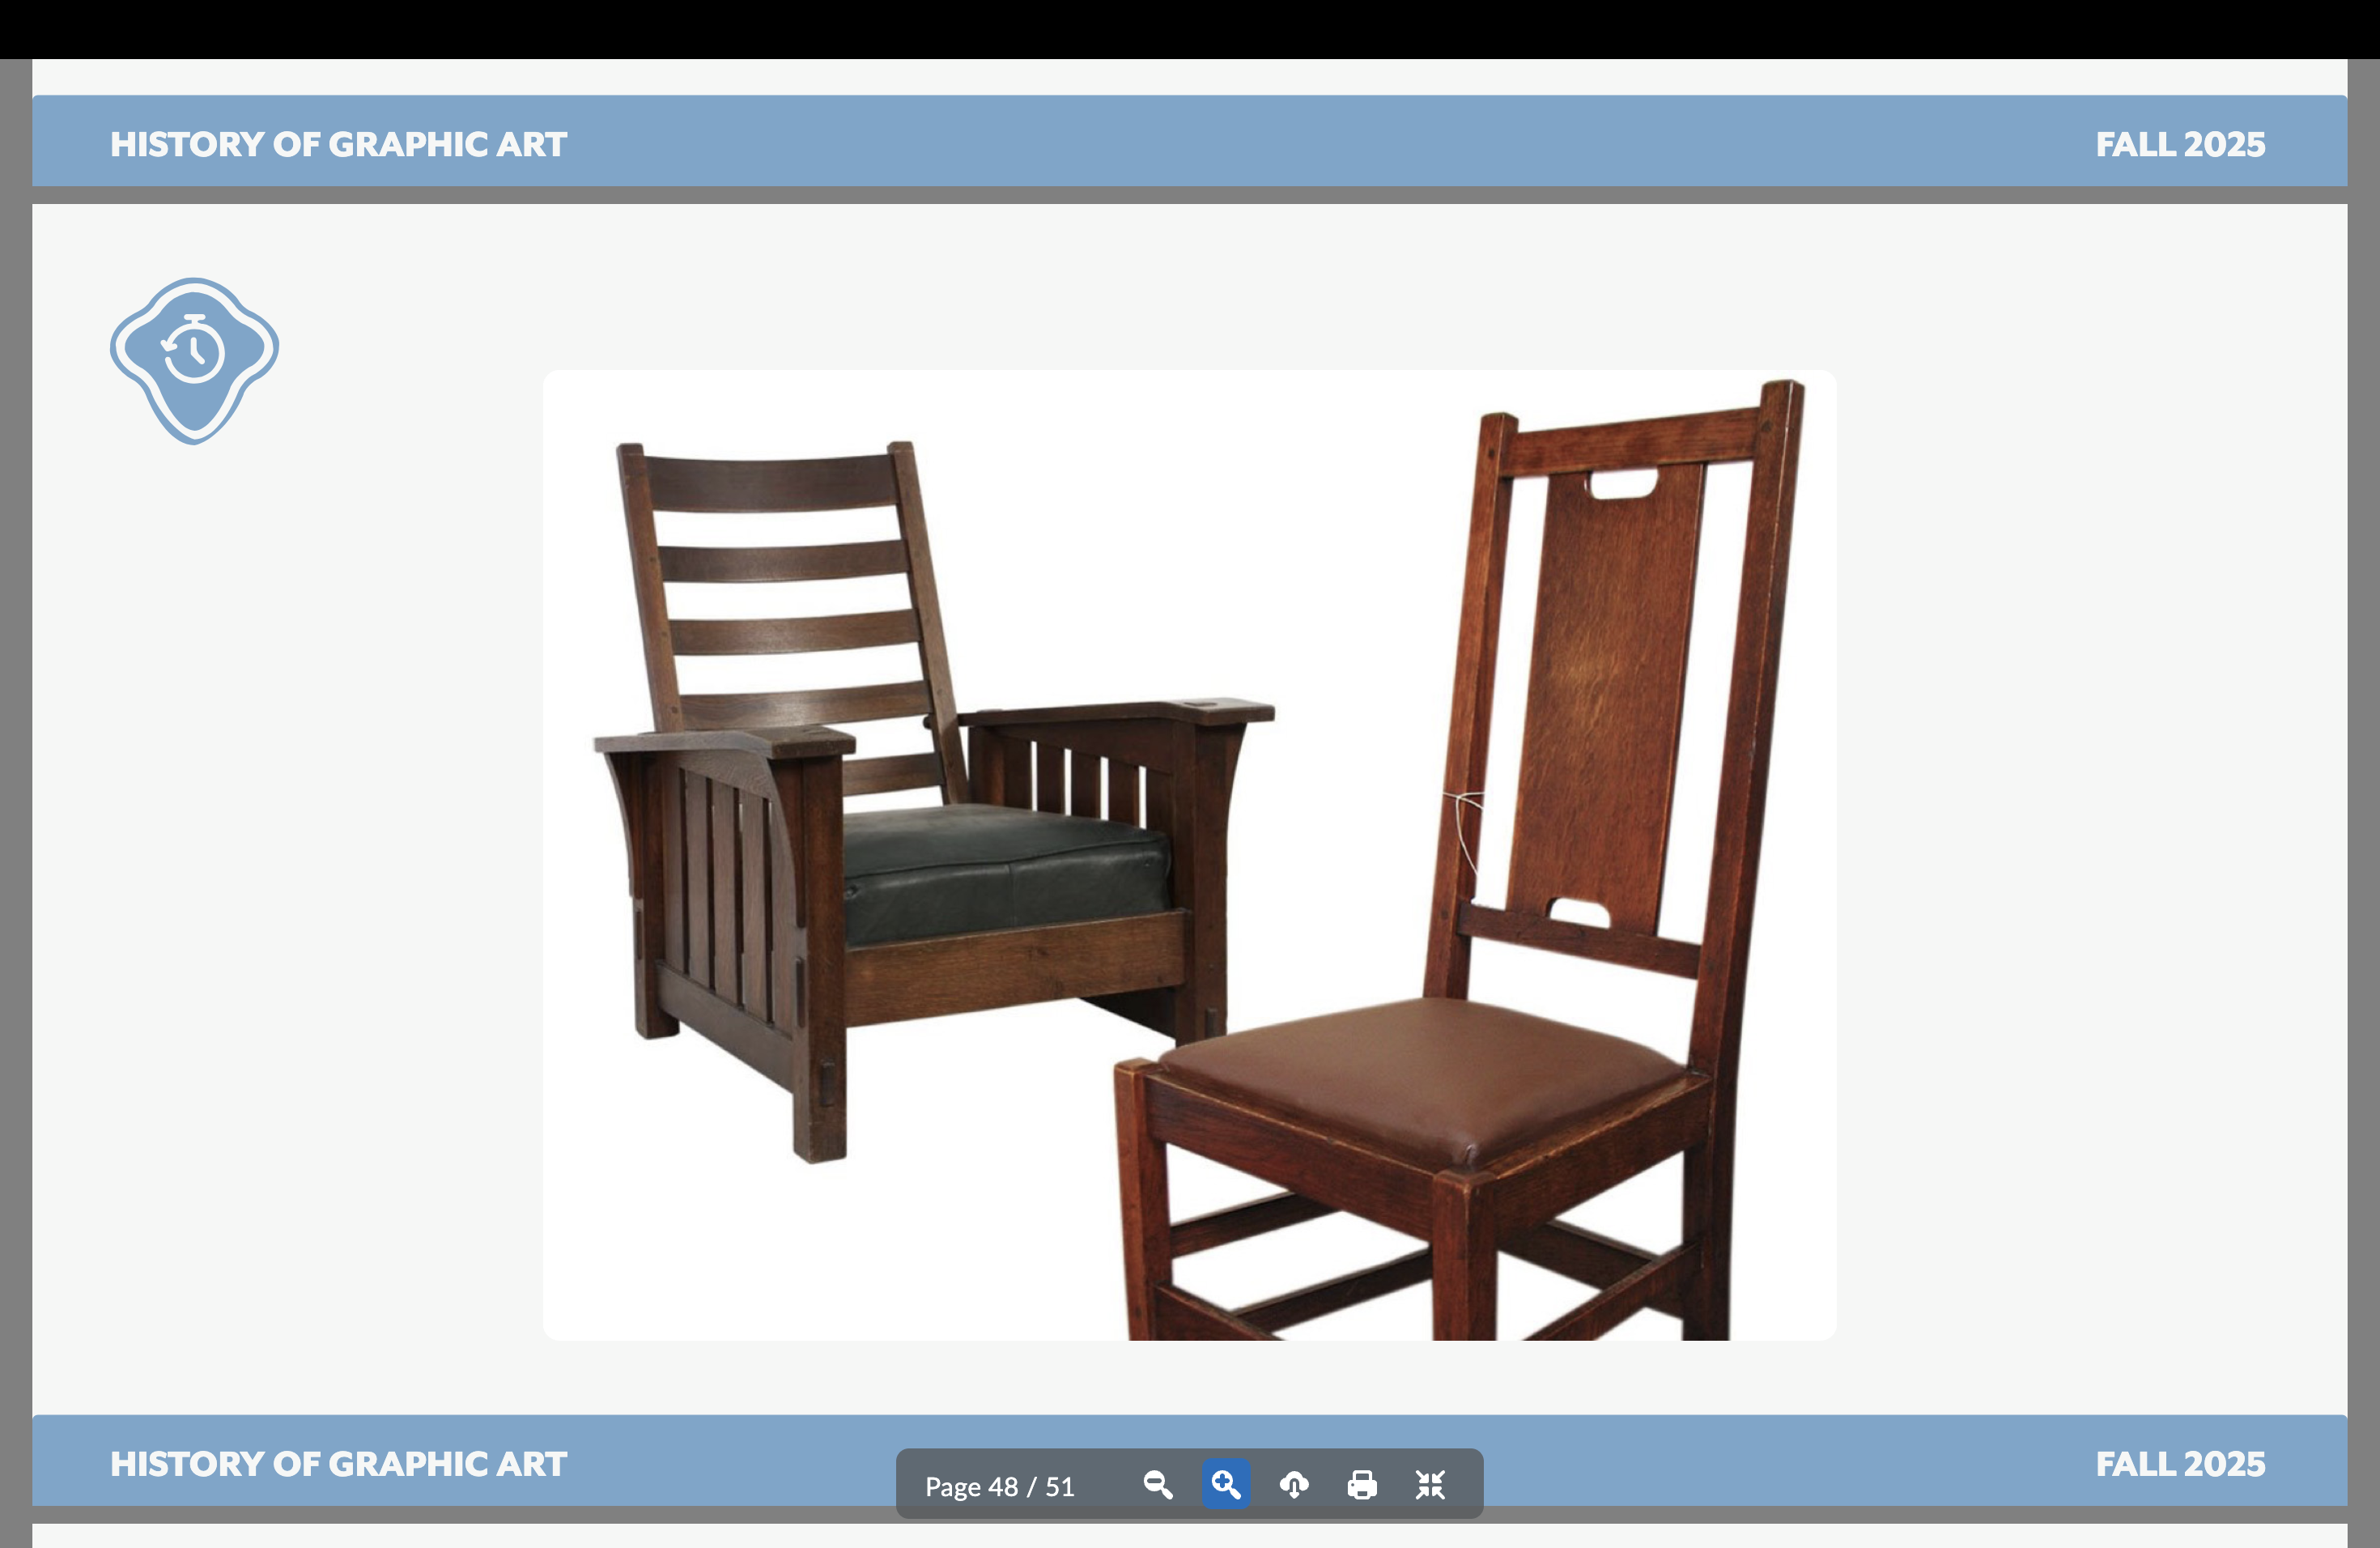Click the bottom FALL 2025 label
Screen dimensions: 2380x1548
click(2180, 1464)
